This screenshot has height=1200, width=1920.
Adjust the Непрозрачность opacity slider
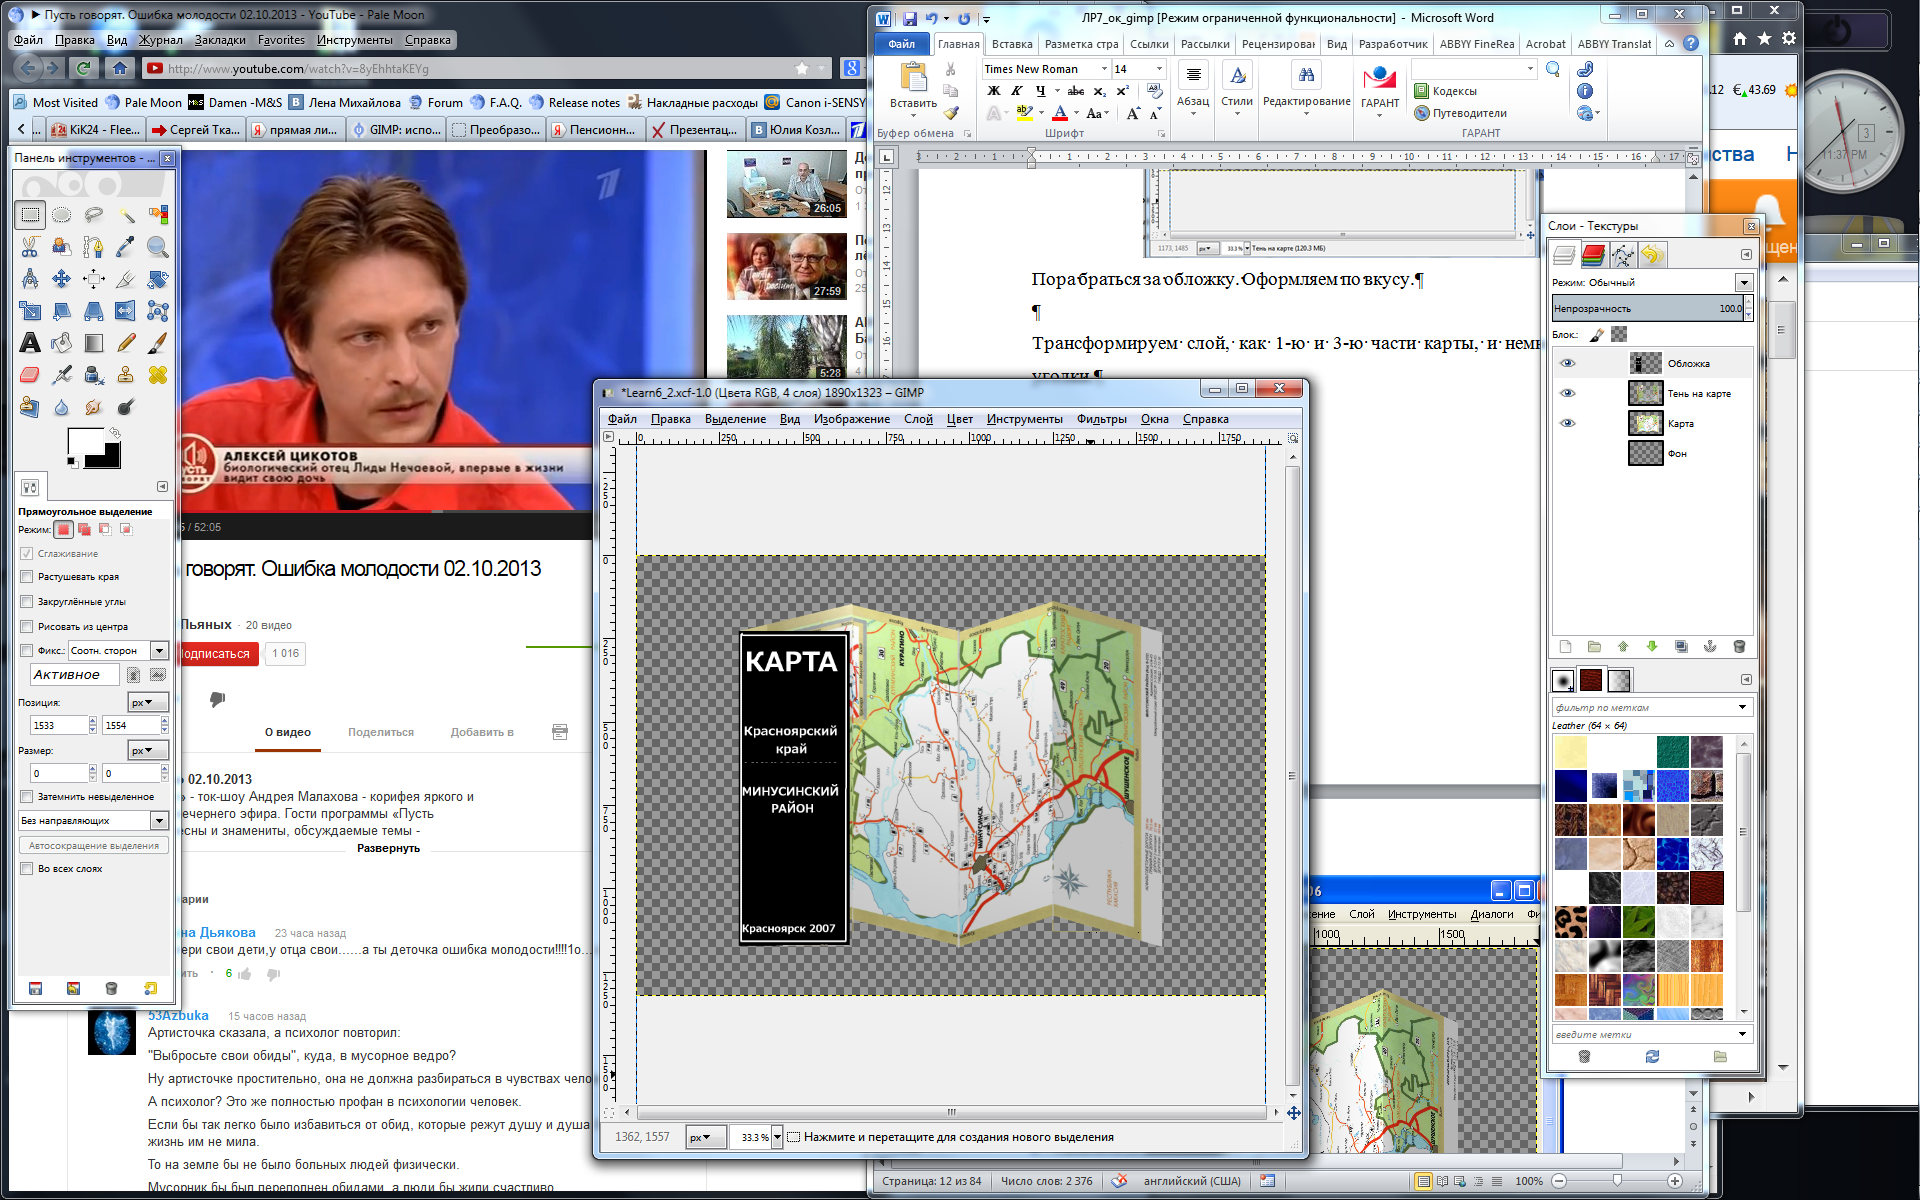point(1649,309)
